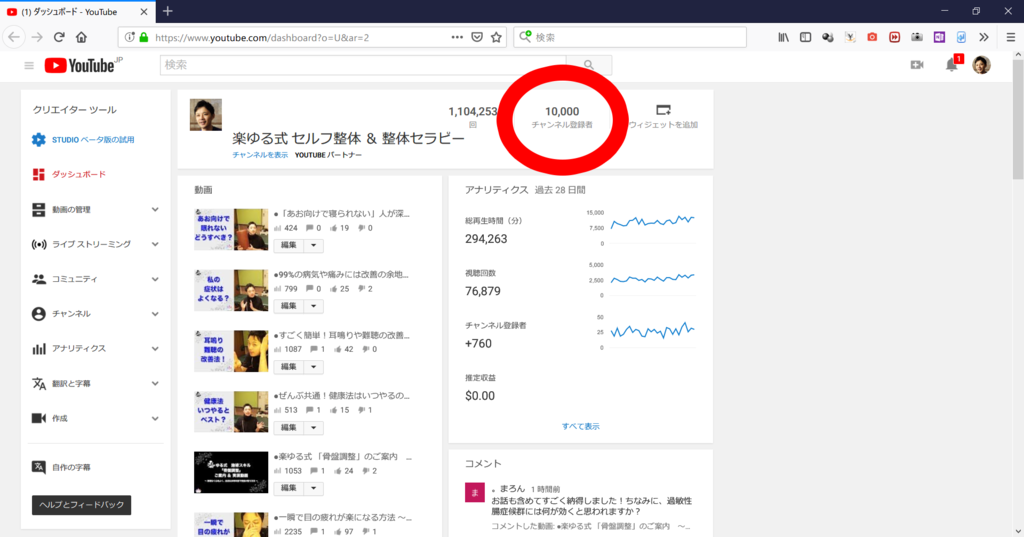
Task: Click the 視聴回数 76,879 value
Action: tap(483, 291)
